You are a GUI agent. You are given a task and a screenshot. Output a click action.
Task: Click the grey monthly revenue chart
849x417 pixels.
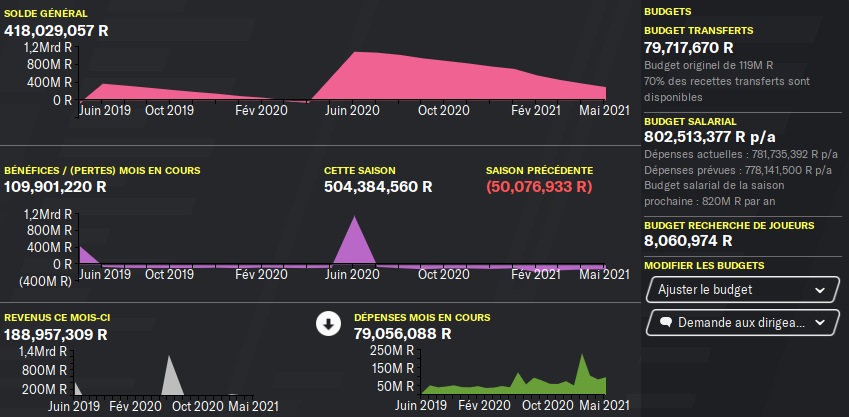(173, 376)
